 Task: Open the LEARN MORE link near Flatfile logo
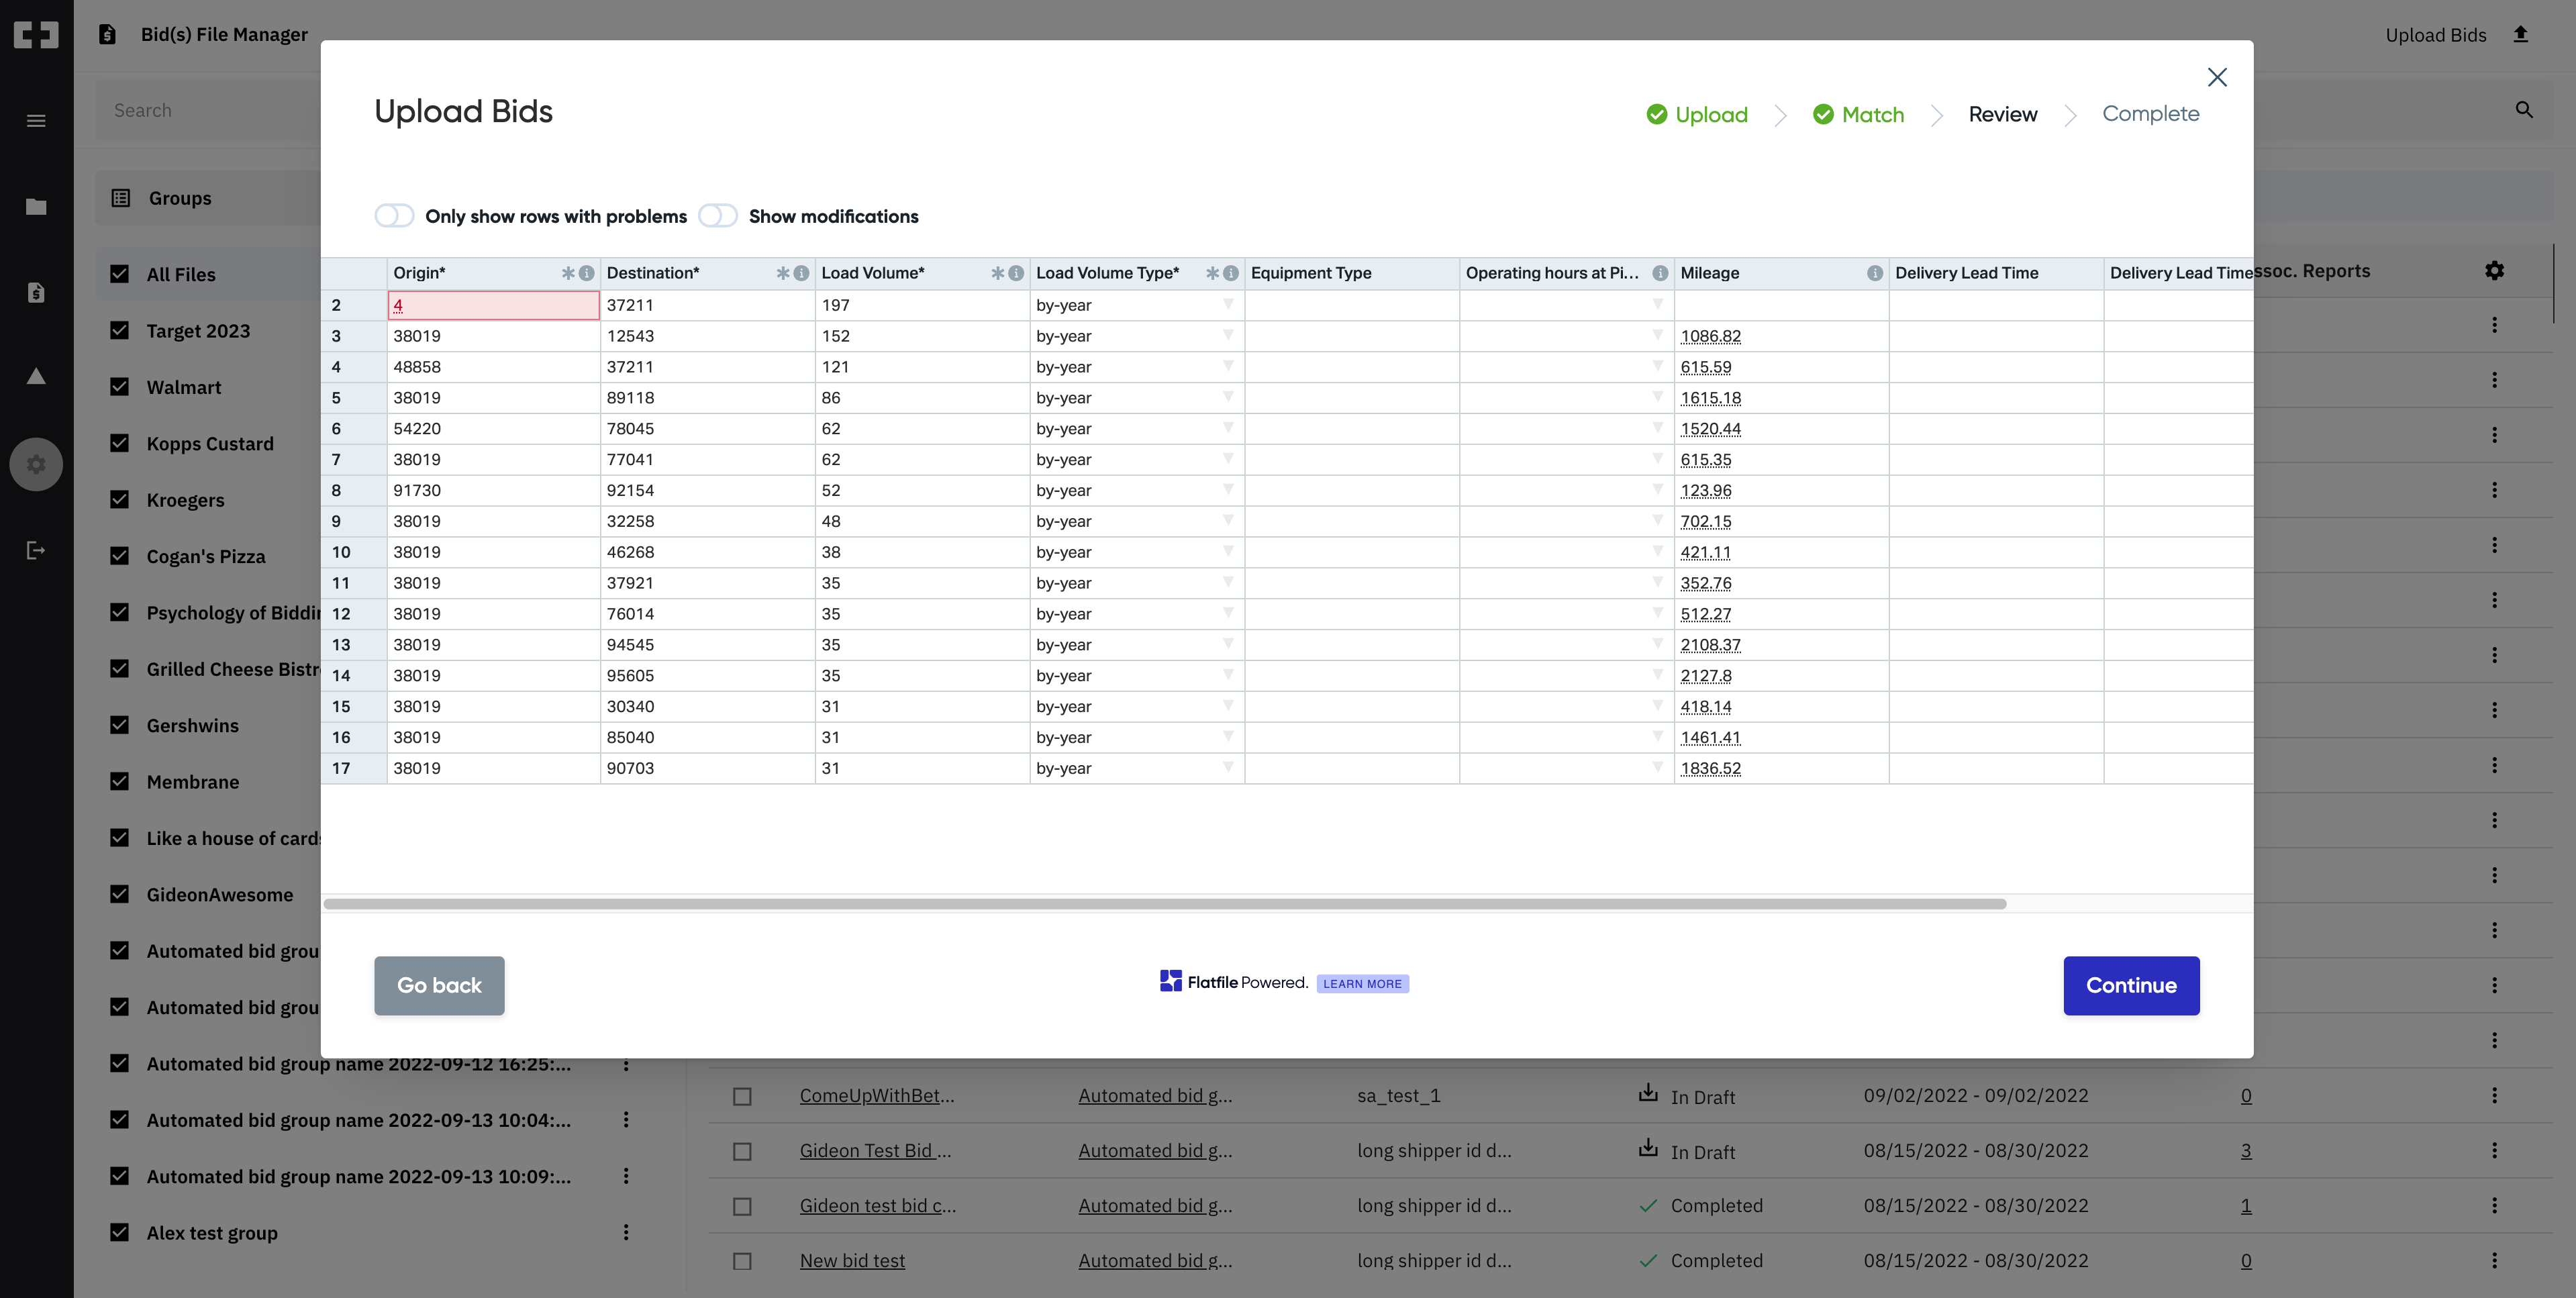(1363, 983)
